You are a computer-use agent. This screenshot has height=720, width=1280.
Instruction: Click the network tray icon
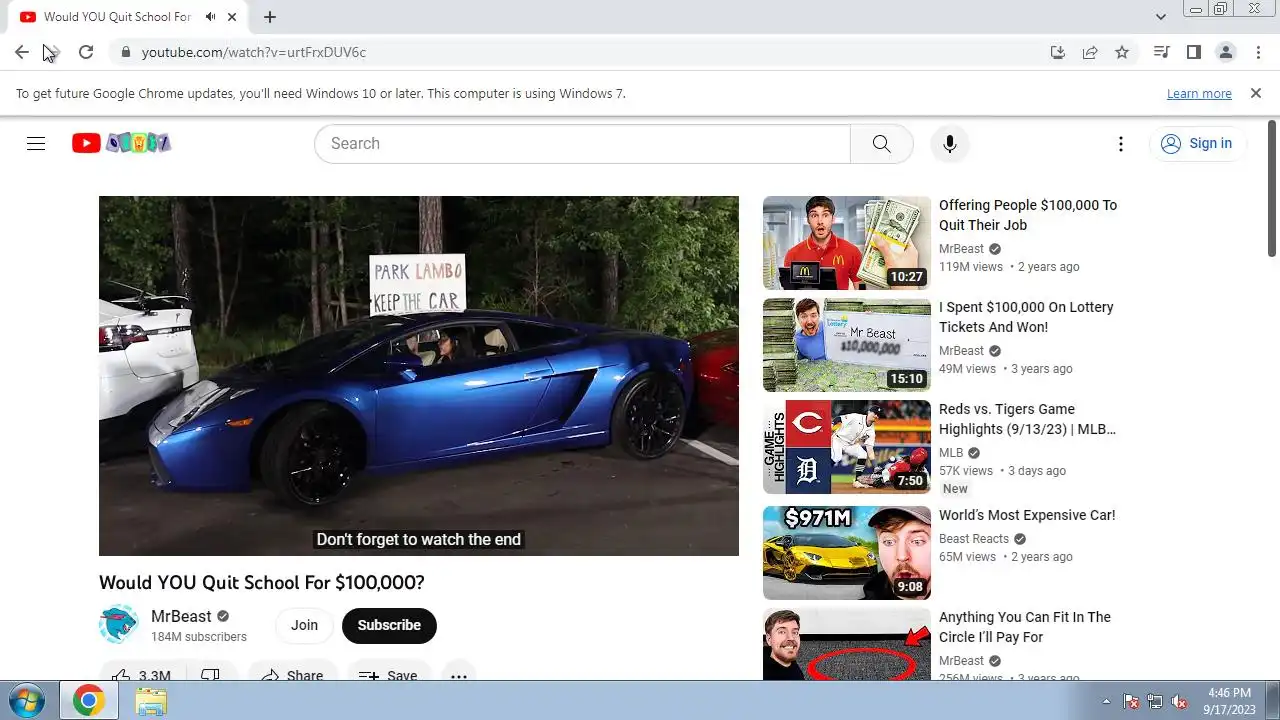[1155, 701]
